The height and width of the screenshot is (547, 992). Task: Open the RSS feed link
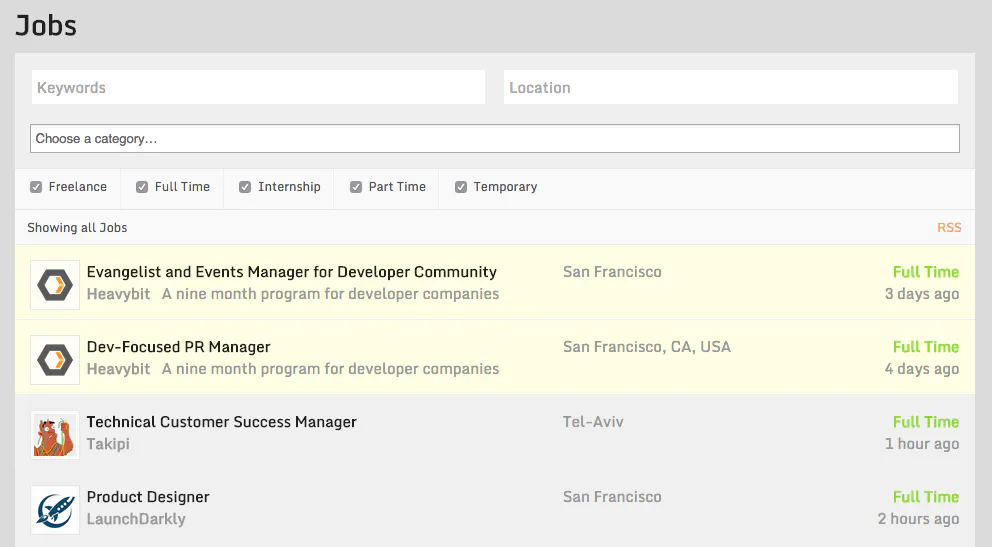coord(949,228)
